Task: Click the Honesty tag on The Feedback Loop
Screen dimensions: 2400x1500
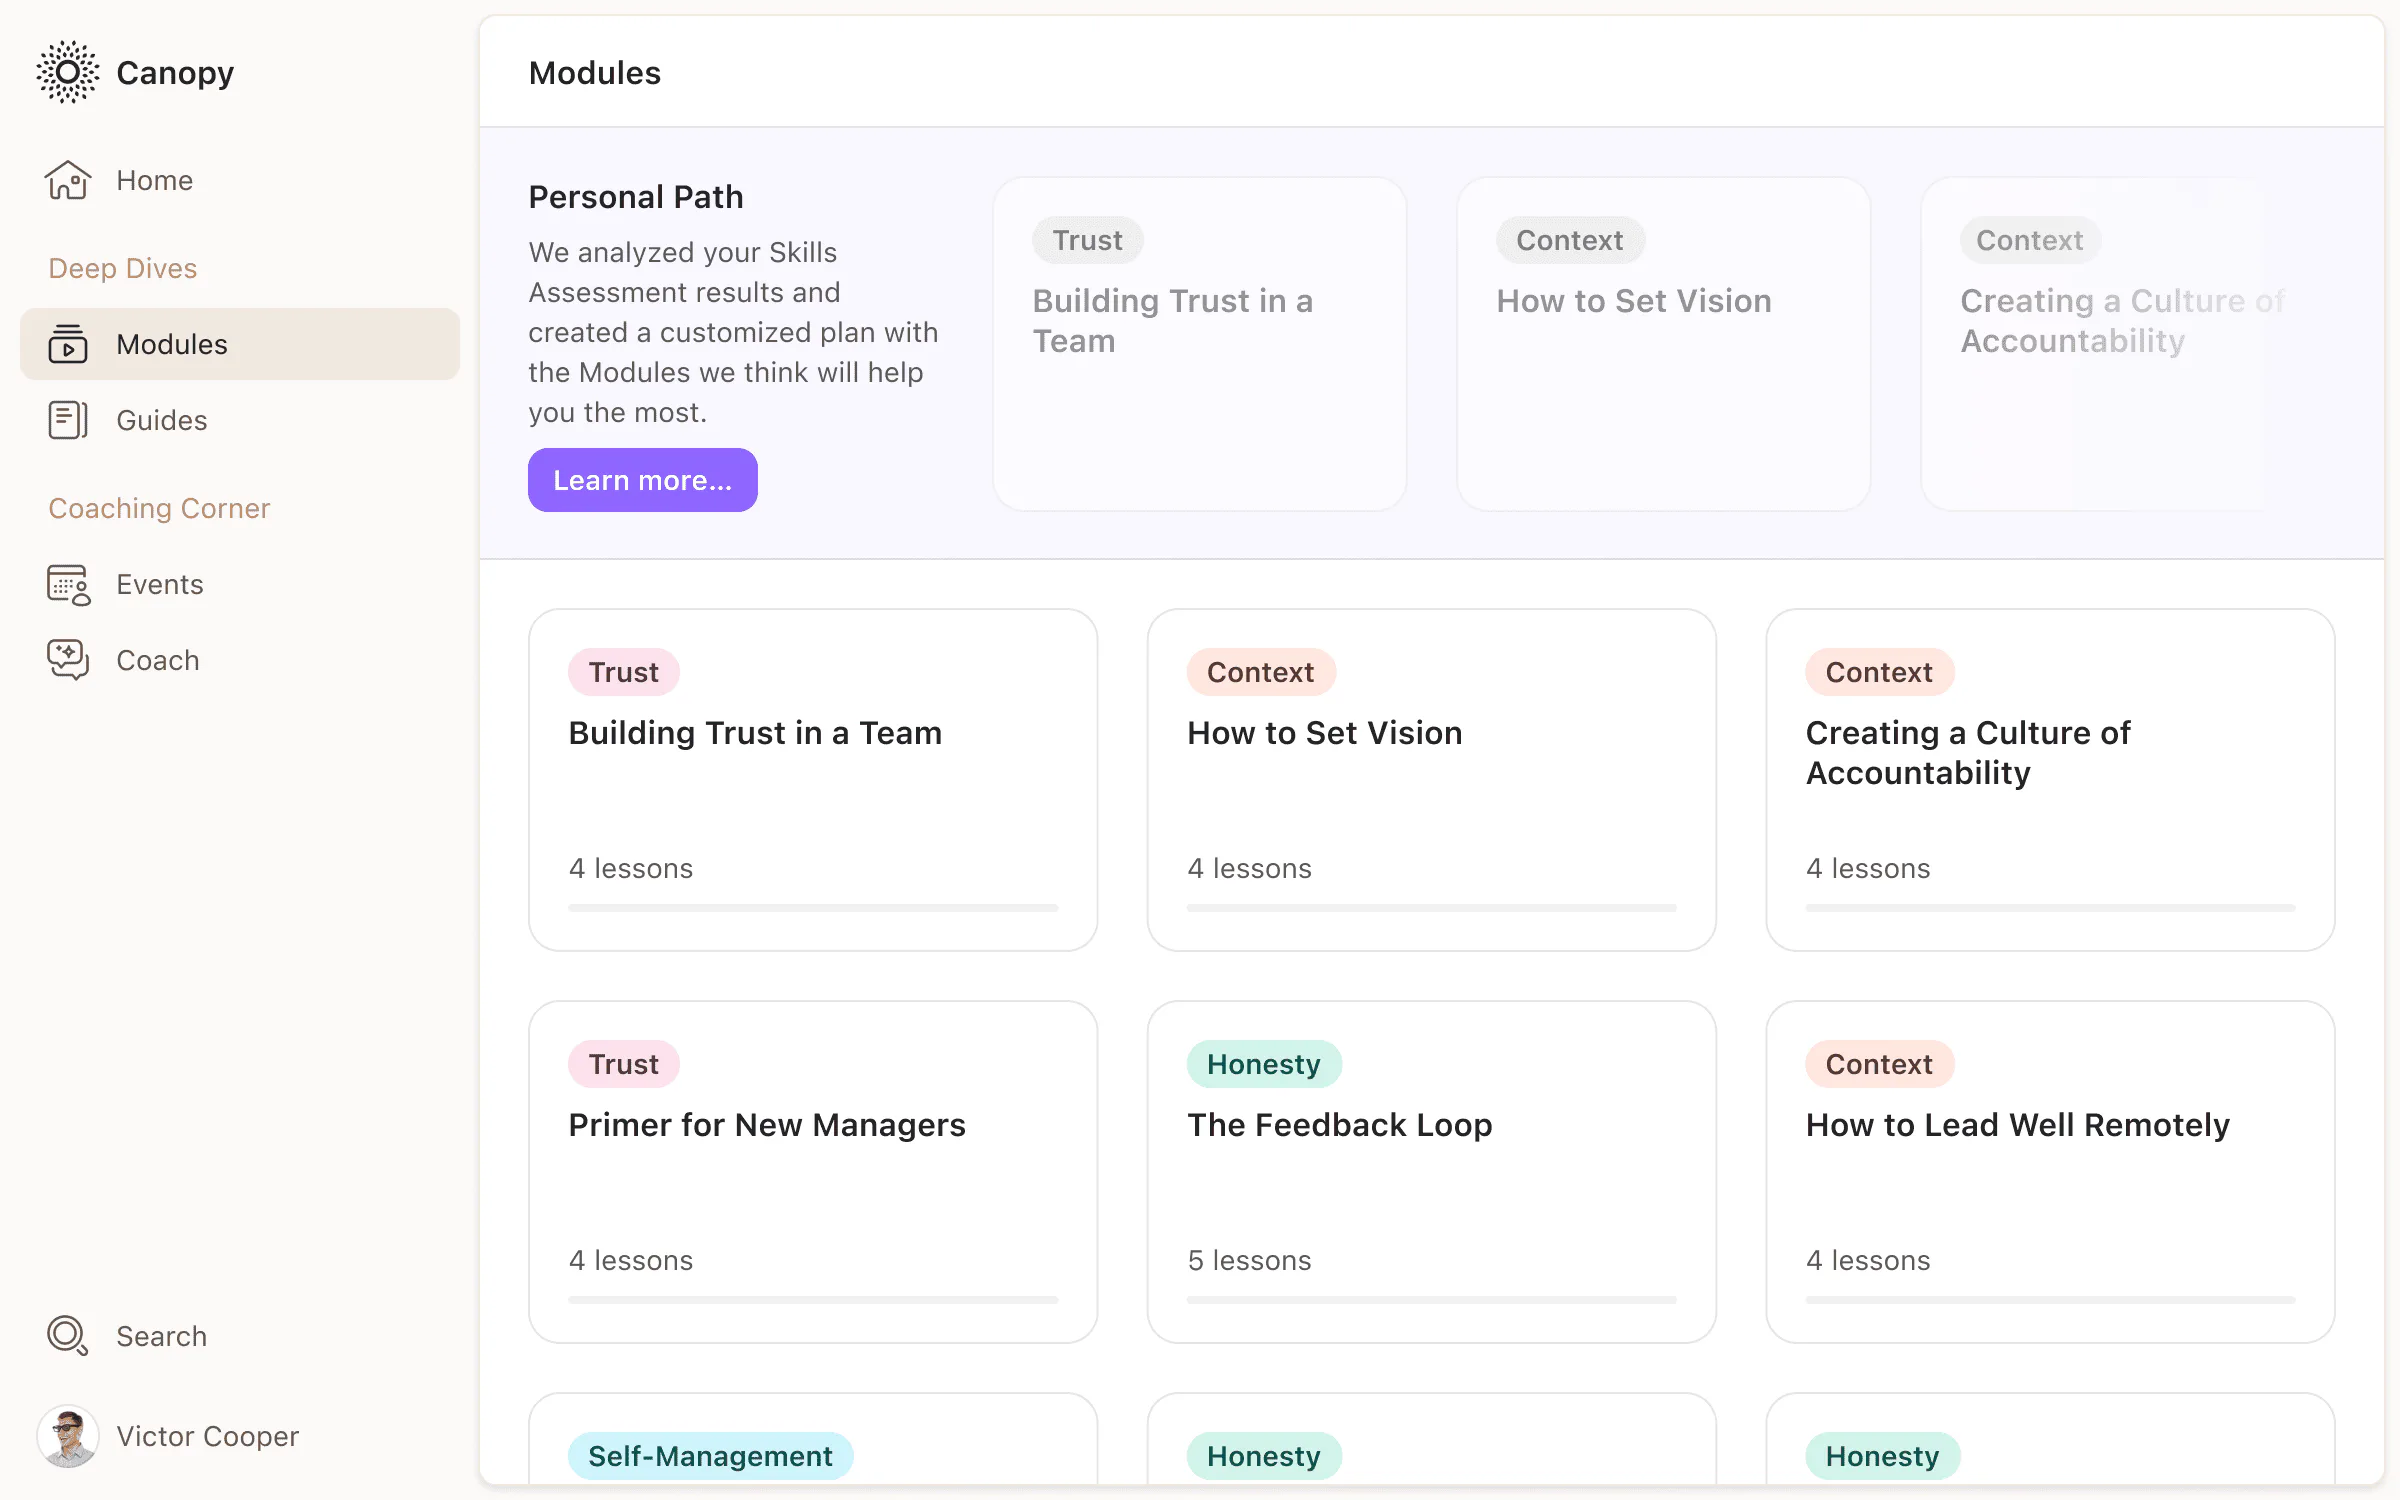Action: (1263, 1063)
